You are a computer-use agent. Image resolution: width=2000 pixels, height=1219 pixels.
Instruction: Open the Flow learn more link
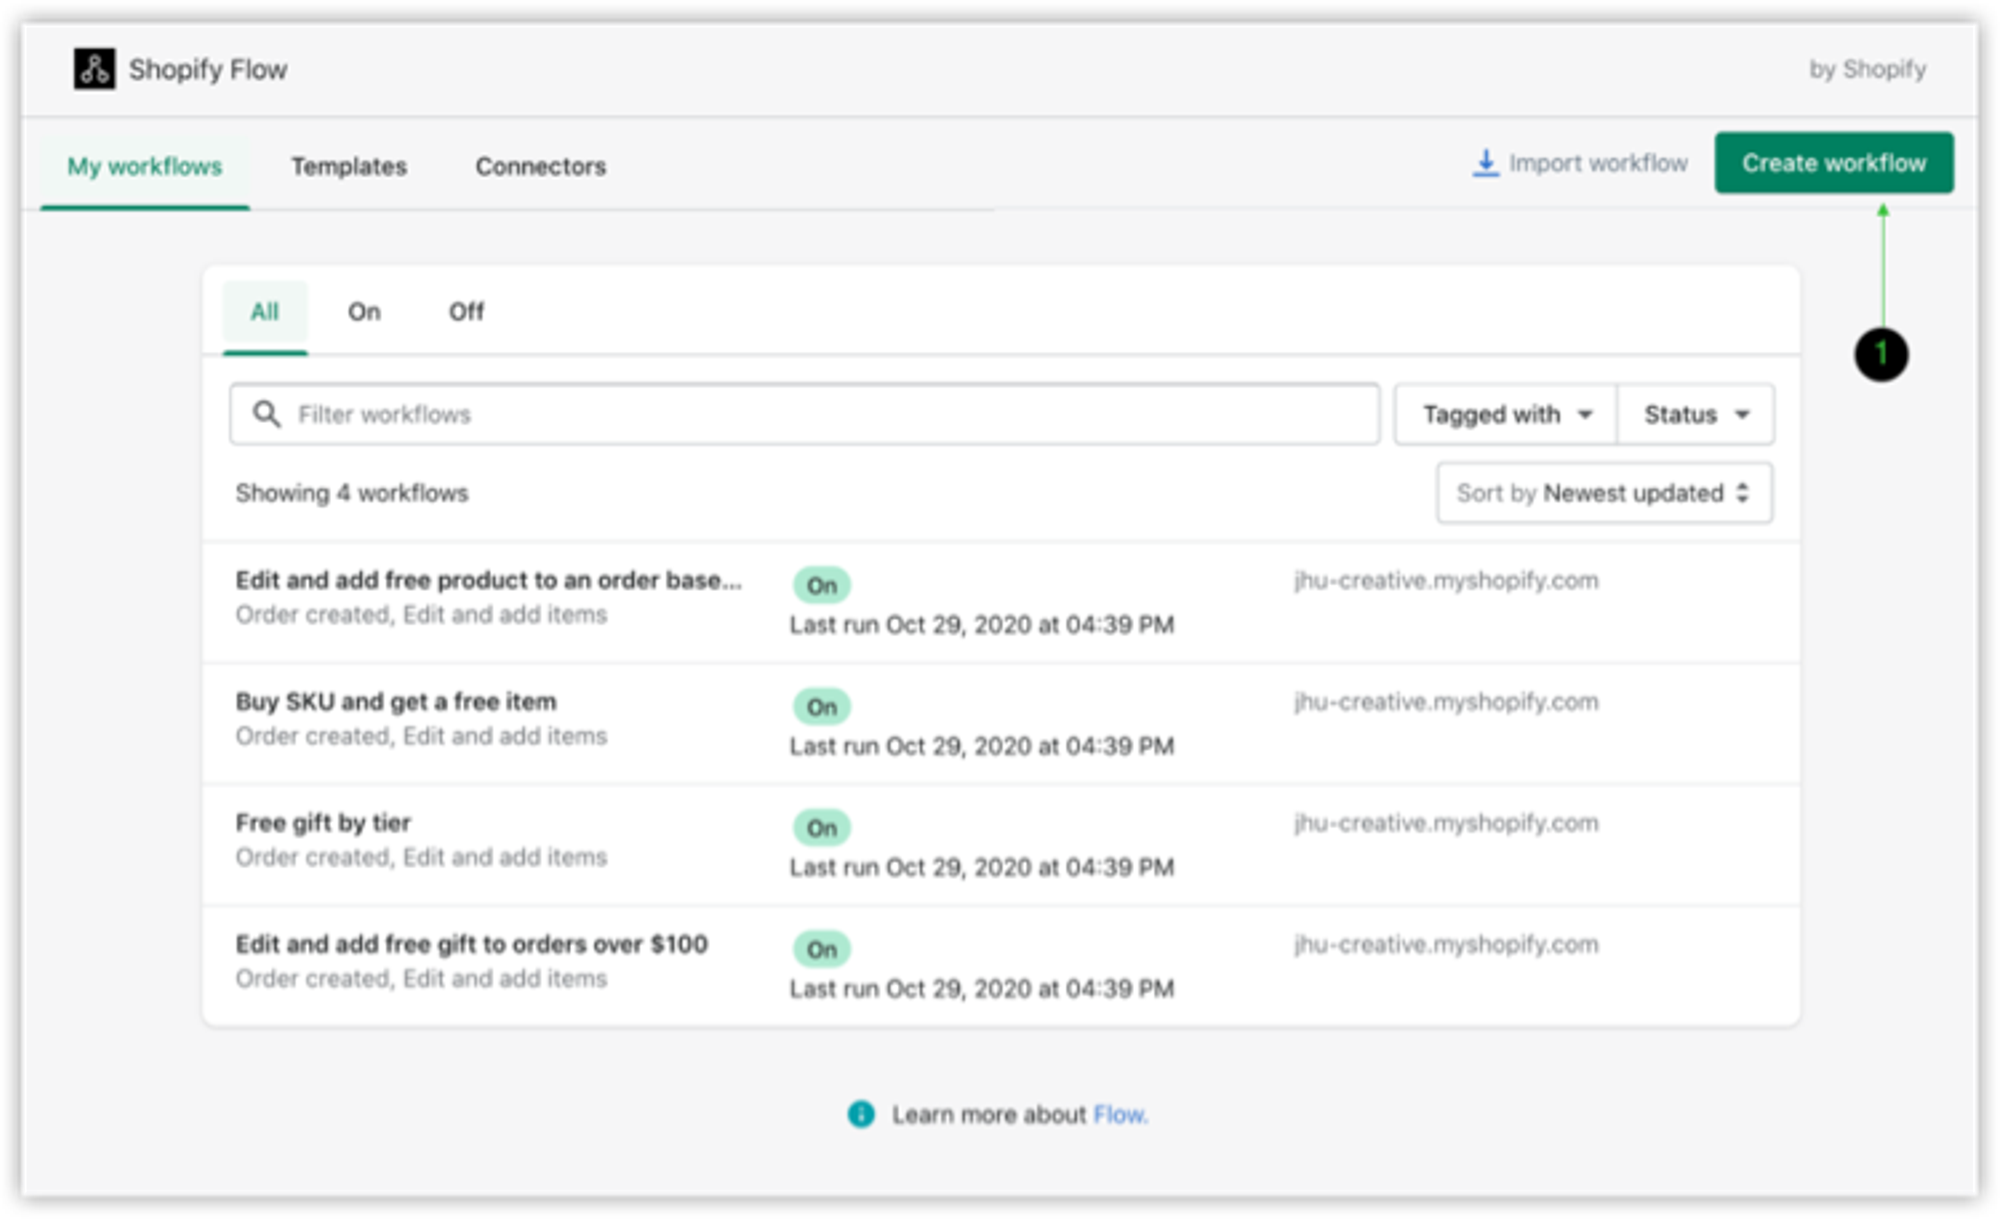click(x=1120, y=1114)
